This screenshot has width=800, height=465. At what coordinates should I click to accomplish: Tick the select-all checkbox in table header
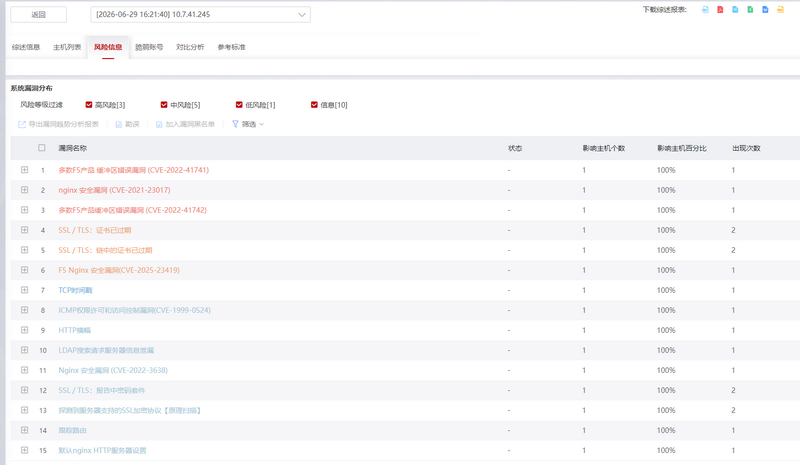tap(42, 148)
